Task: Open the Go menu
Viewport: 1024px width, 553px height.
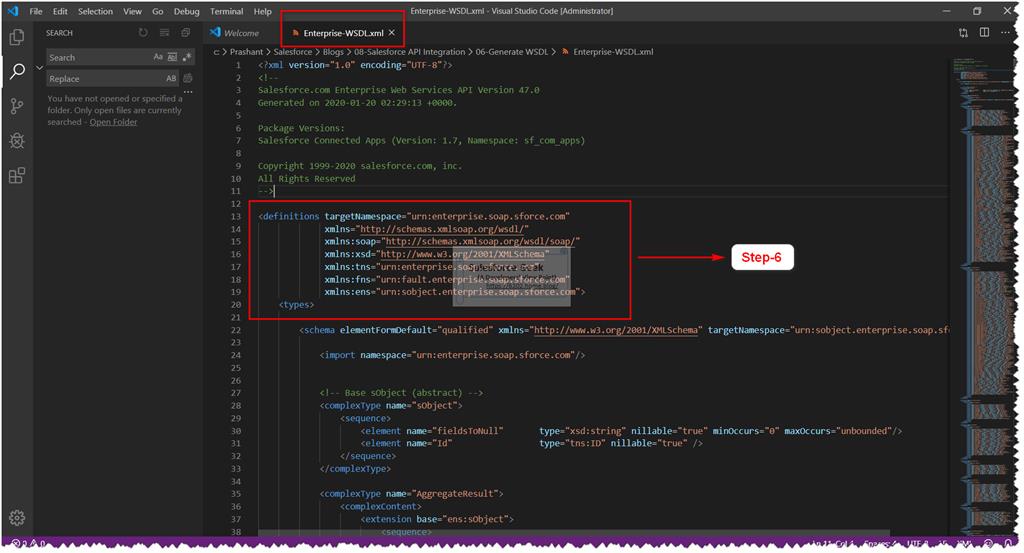Action: click(157, 11)
